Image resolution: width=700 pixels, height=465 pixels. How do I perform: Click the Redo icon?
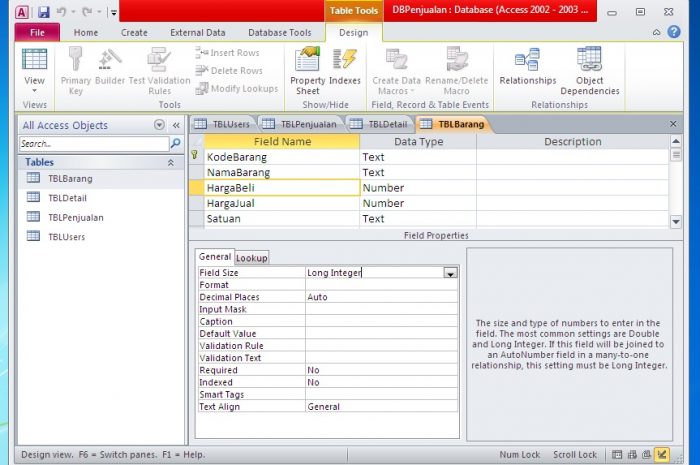(88, 12)
